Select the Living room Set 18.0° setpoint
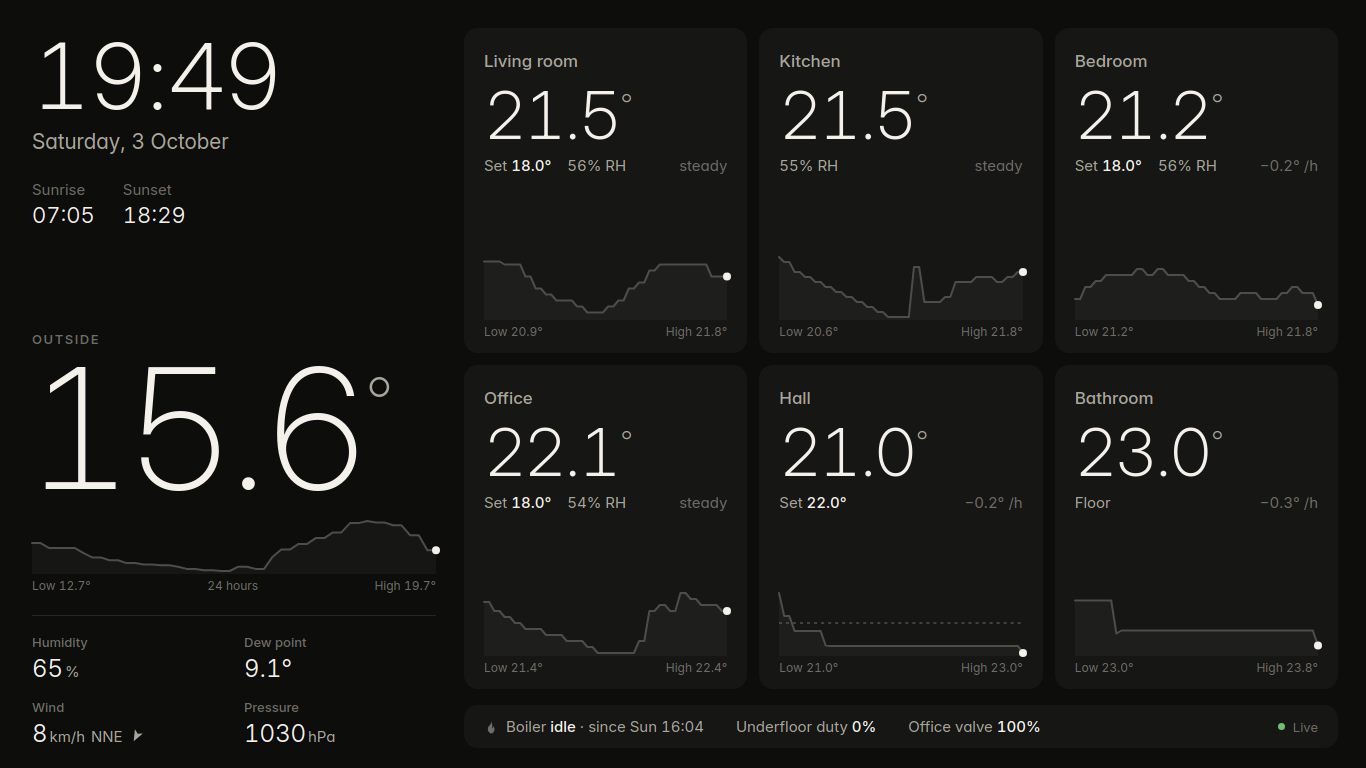This screenshot has width=1366, height=768. point(518,166)
